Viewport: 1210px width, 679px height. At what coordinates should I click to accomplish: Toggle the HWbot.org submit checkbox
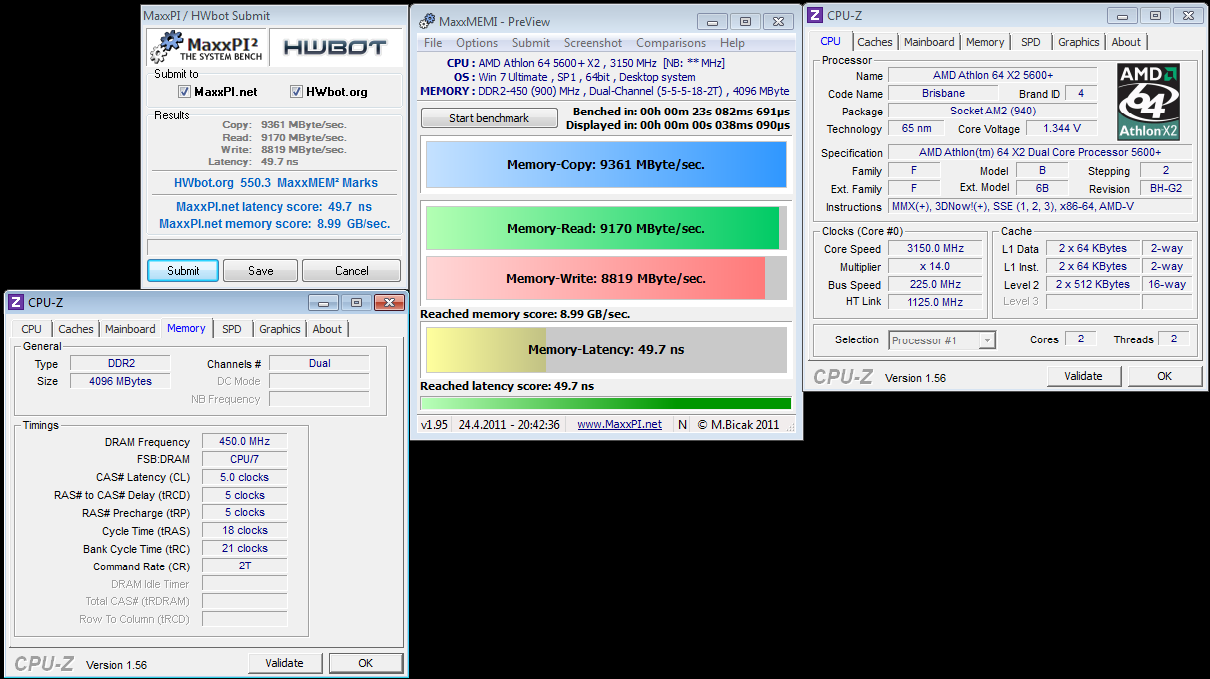click(x=297, y=91)
